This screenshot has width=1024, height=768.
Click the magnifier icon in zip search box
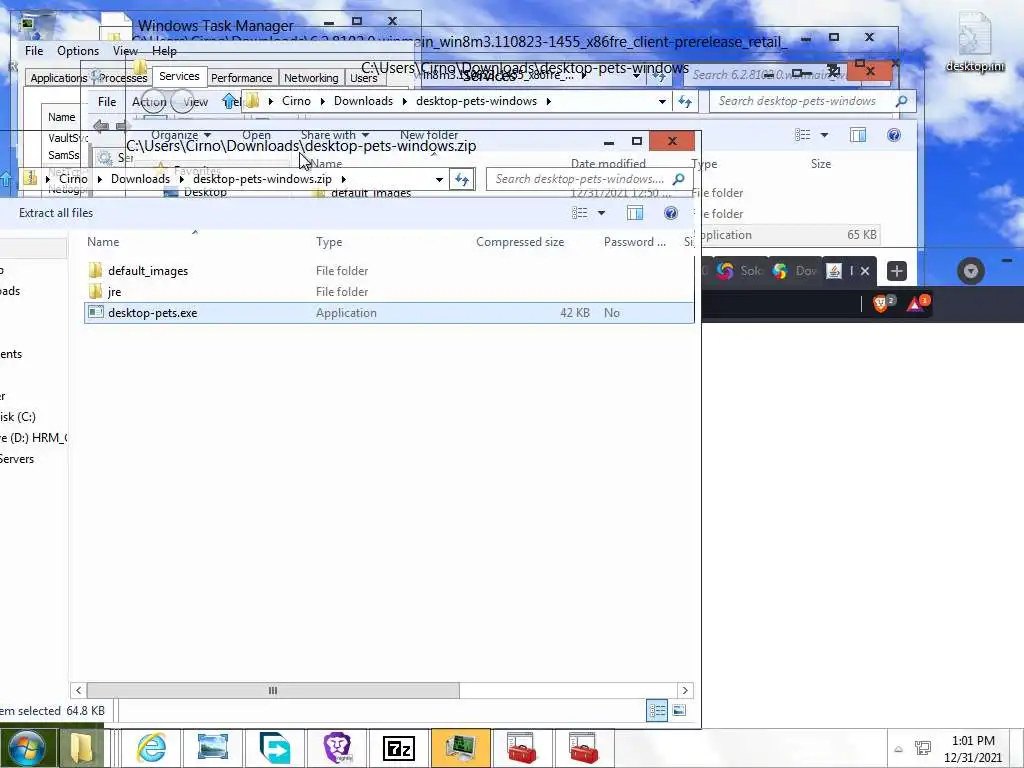[679, 179]
